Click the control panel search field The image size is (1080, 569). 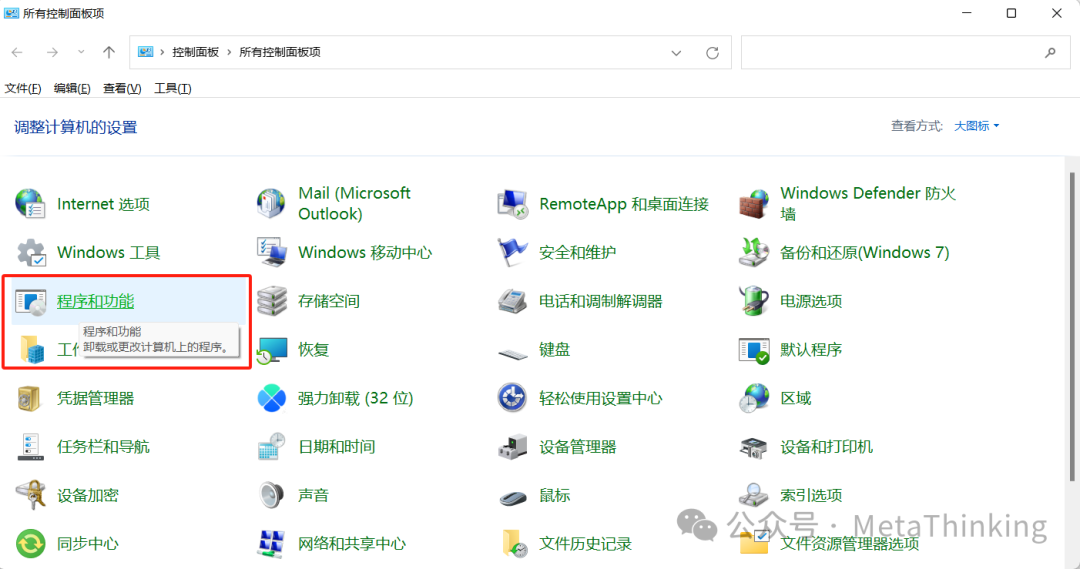coord(906,52)
